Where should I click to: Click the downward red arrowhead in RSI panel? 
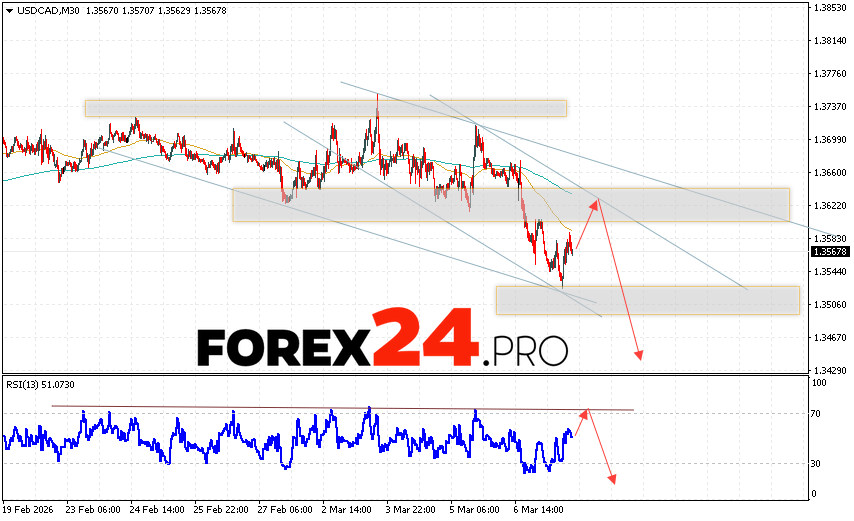click(611, 478)
